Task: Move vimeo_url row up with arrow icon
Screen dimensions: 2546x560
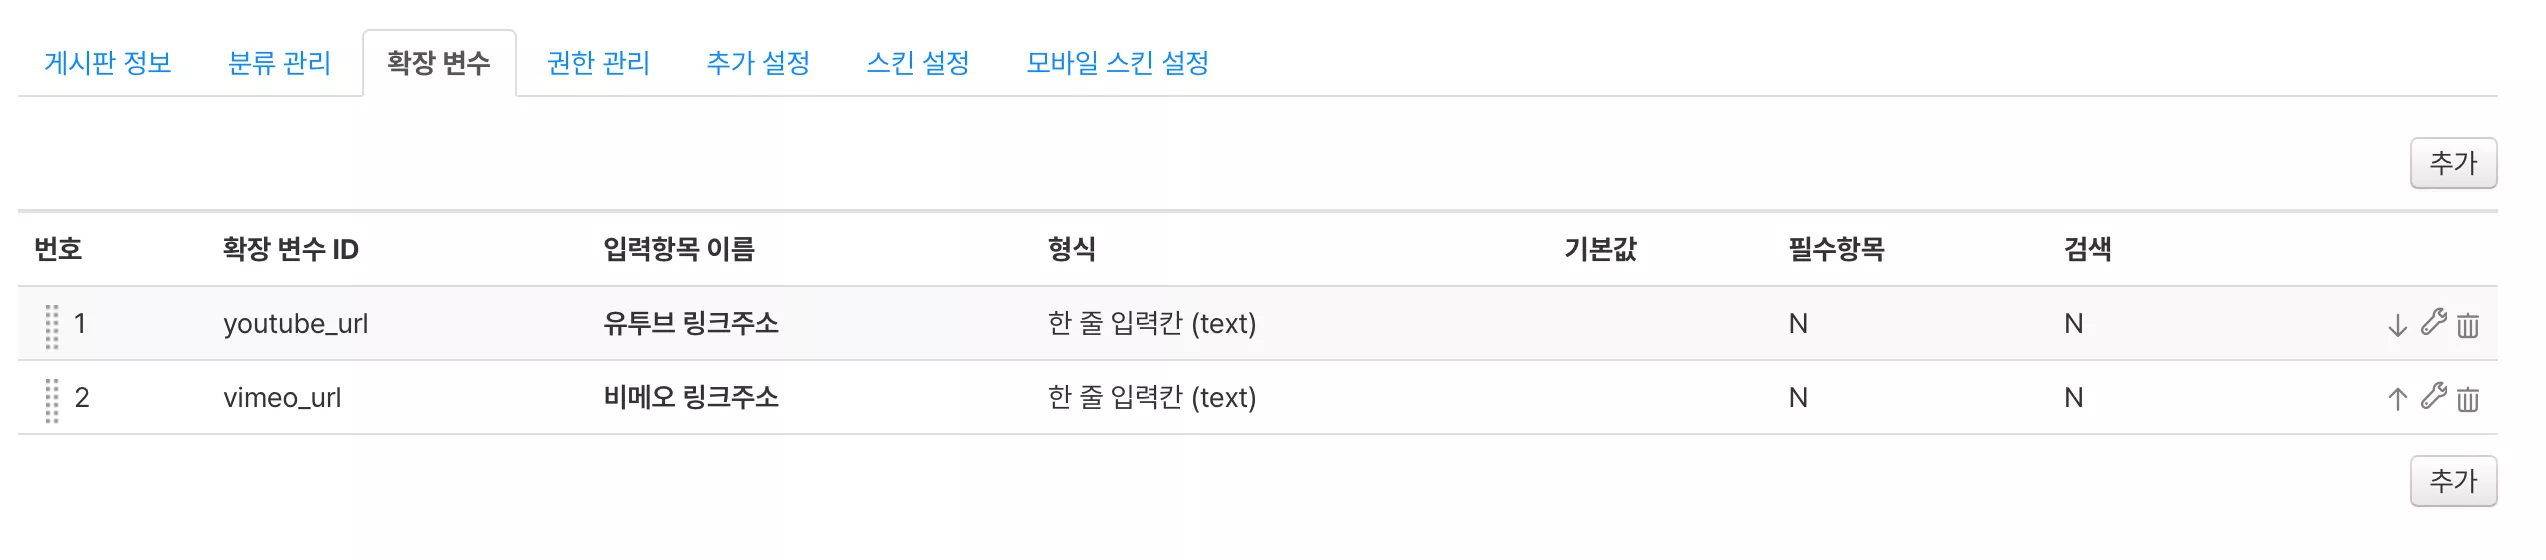Action: click(x=2397, y=399)
